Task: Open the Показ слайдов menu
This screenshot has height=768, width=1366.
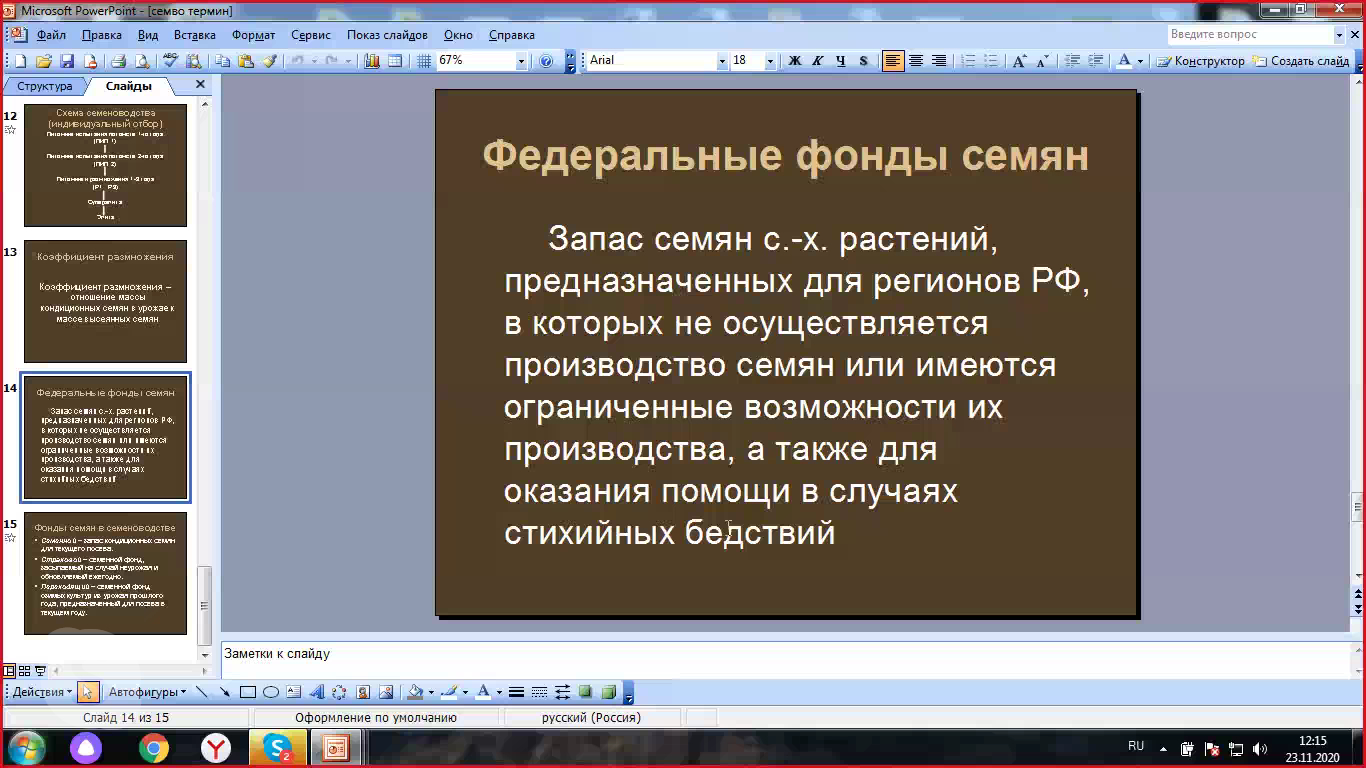Action: (387, 34)
